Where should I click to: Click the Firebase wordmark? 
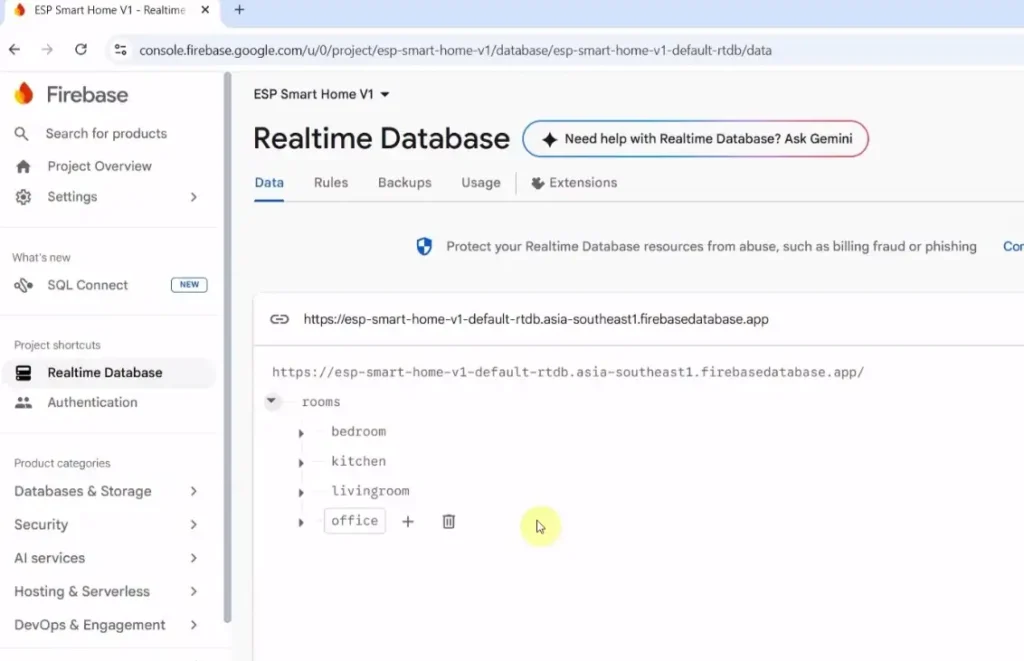coord(87,95)
